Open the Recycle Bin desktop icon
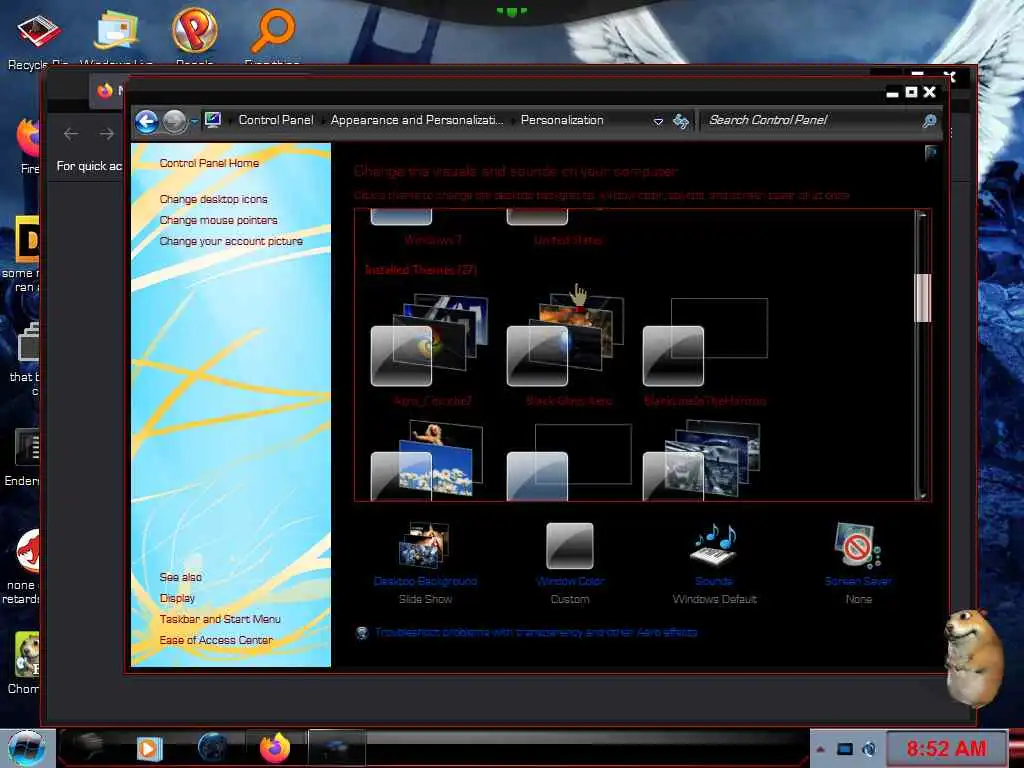Screen dimensions: 1024x768 38,38
